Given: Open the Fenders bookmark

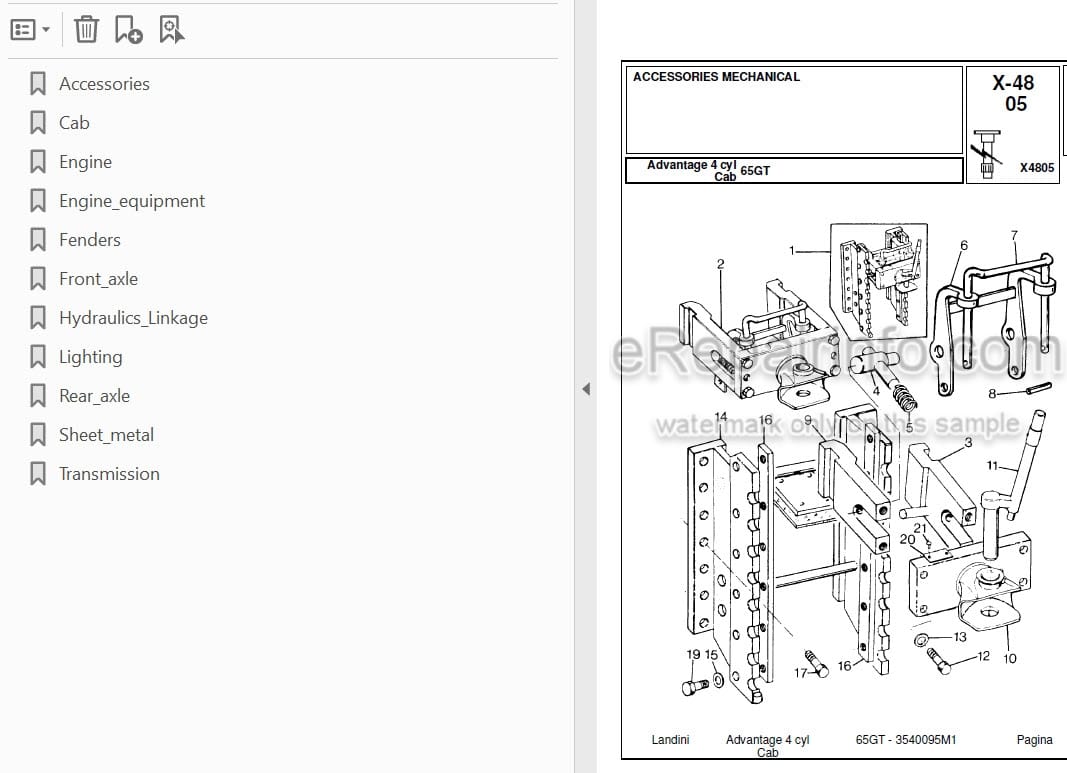Looking at the screenshot, I should coord(90,240).
